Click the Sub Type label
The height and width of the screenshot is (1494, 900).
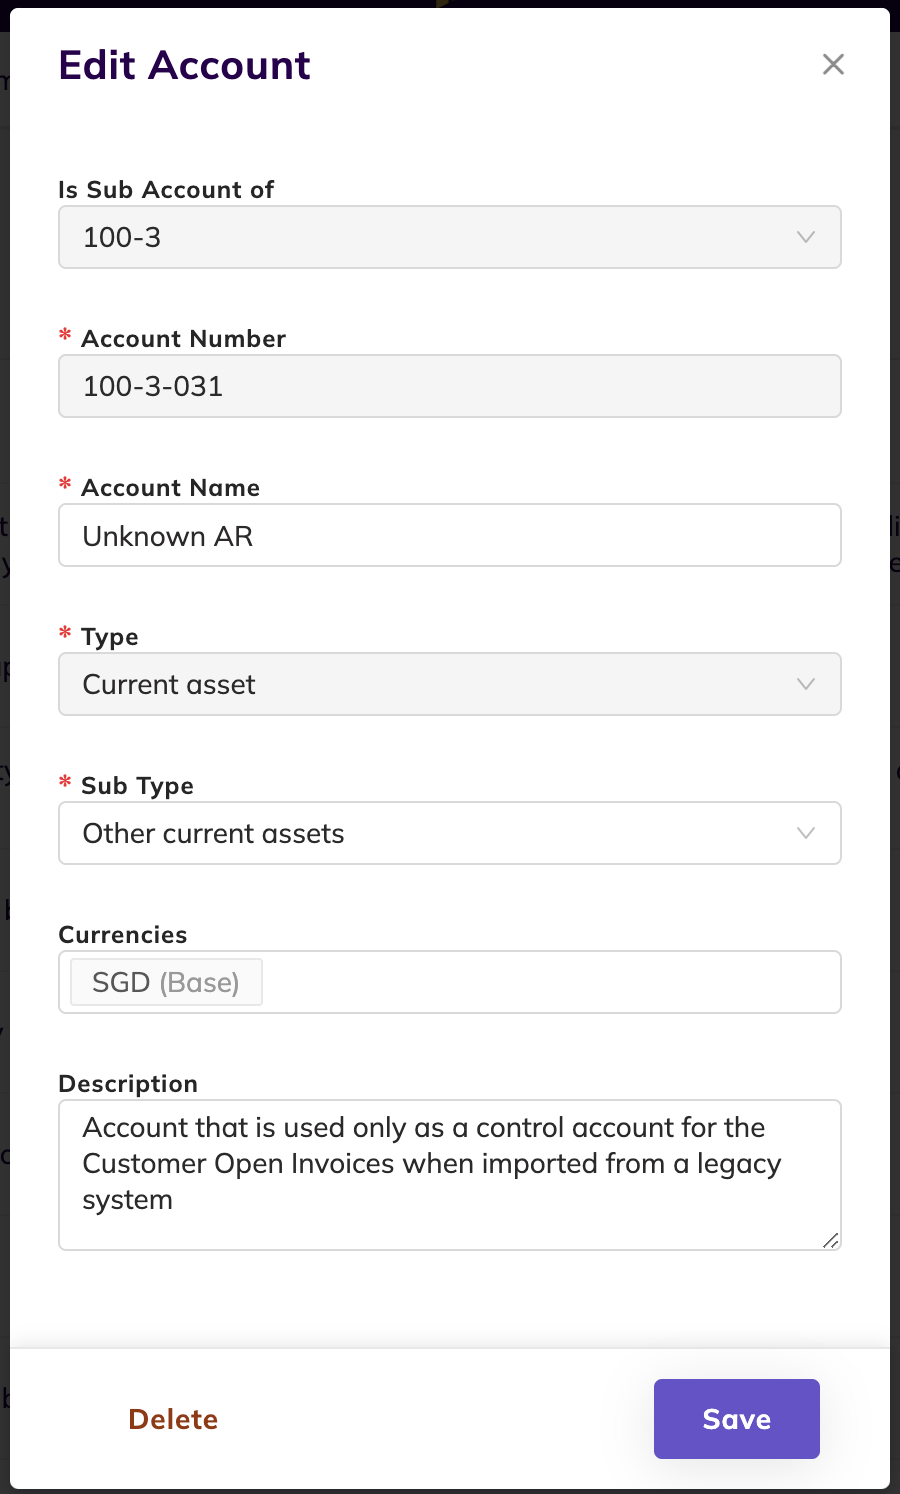tap(138, 785)
